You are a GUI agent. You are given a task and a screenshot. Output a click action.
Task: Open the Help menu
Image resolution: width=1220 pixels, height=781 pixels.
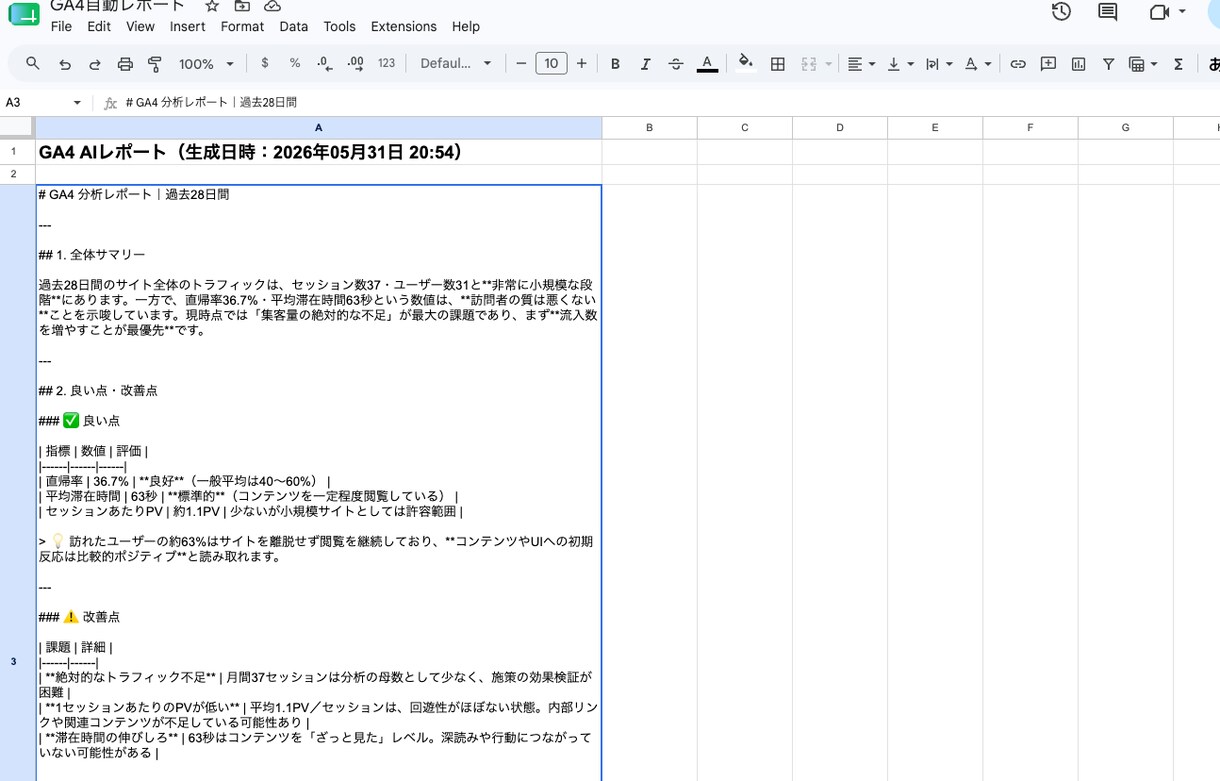[x=465, y=26]
